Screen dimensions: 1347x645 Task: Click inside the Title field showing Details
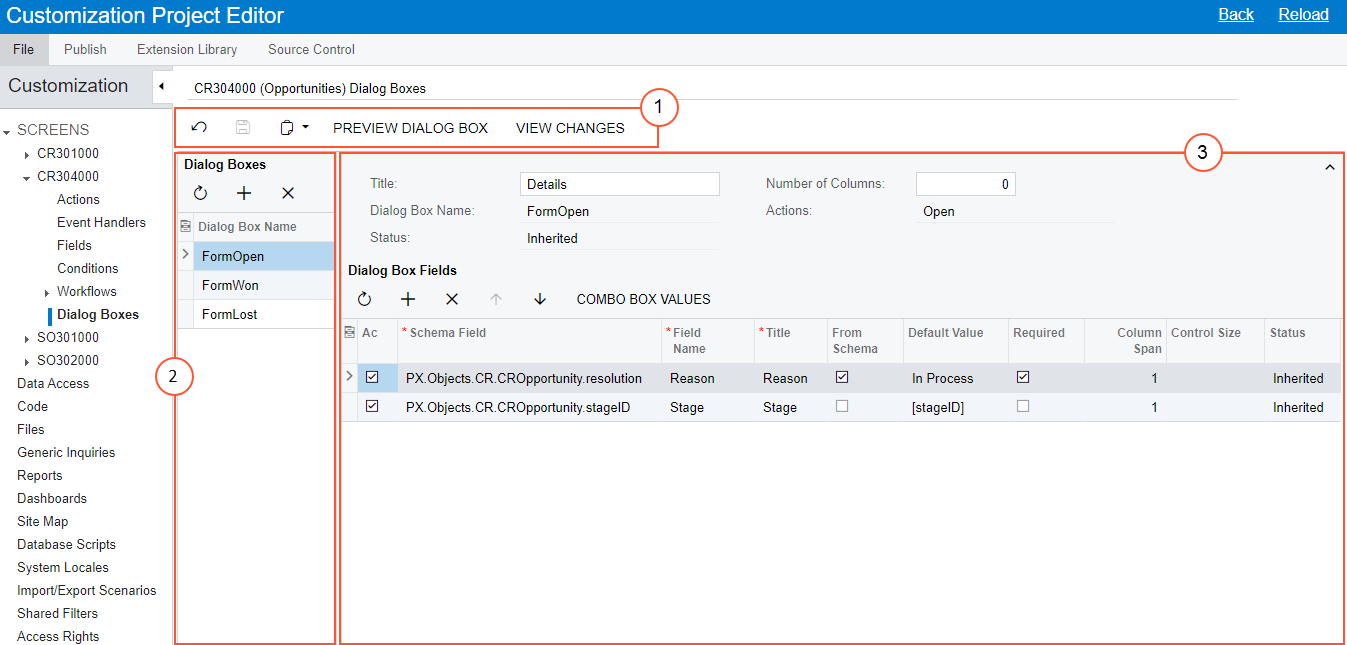pyautogui.click(x=619, y=183)
